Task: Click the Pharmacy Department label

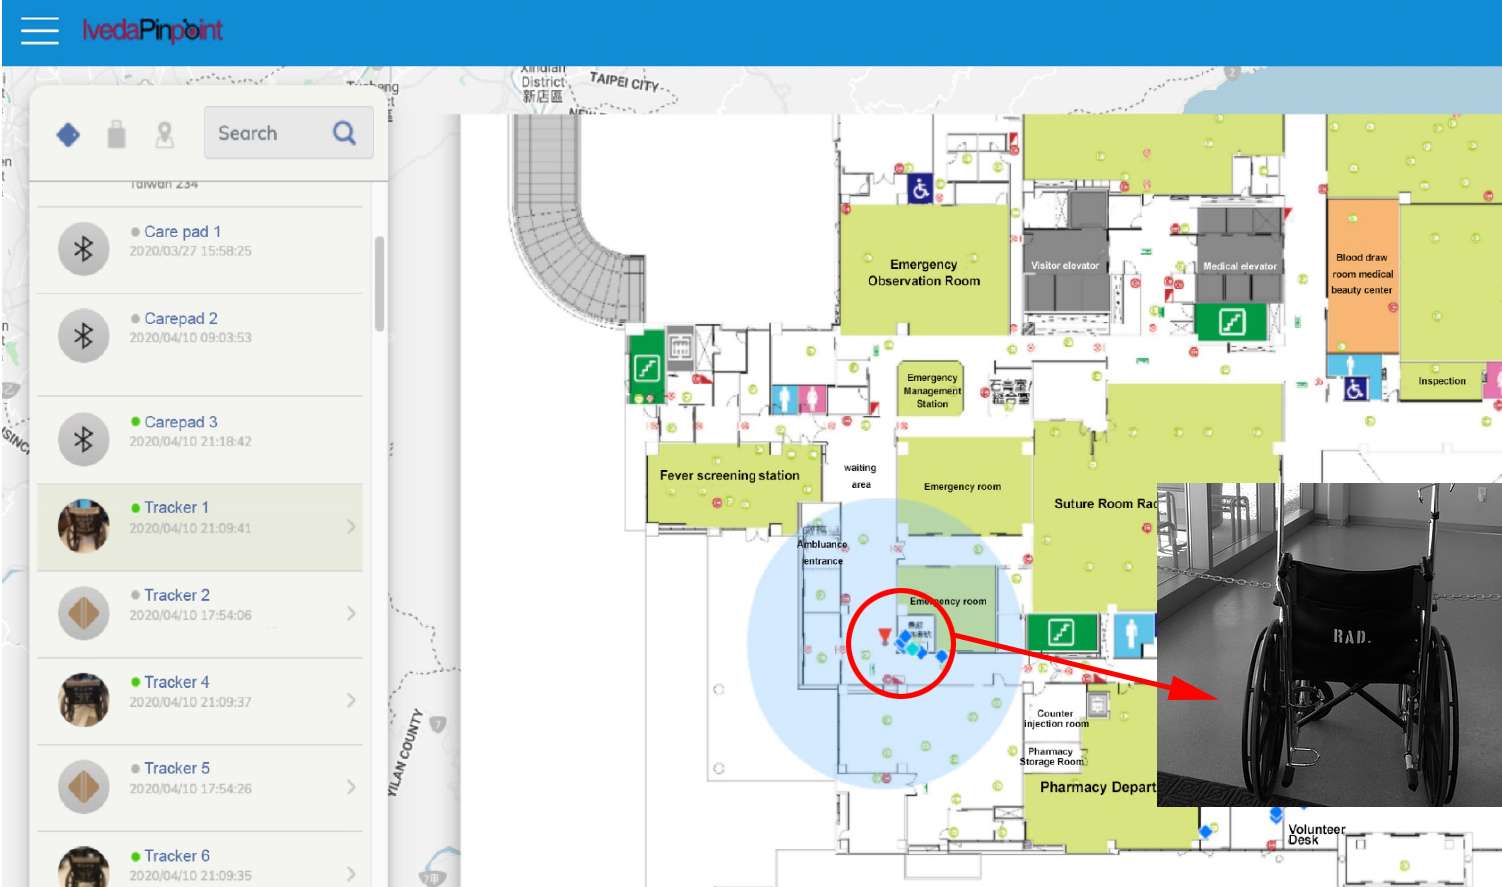Action: [1098, 787]
